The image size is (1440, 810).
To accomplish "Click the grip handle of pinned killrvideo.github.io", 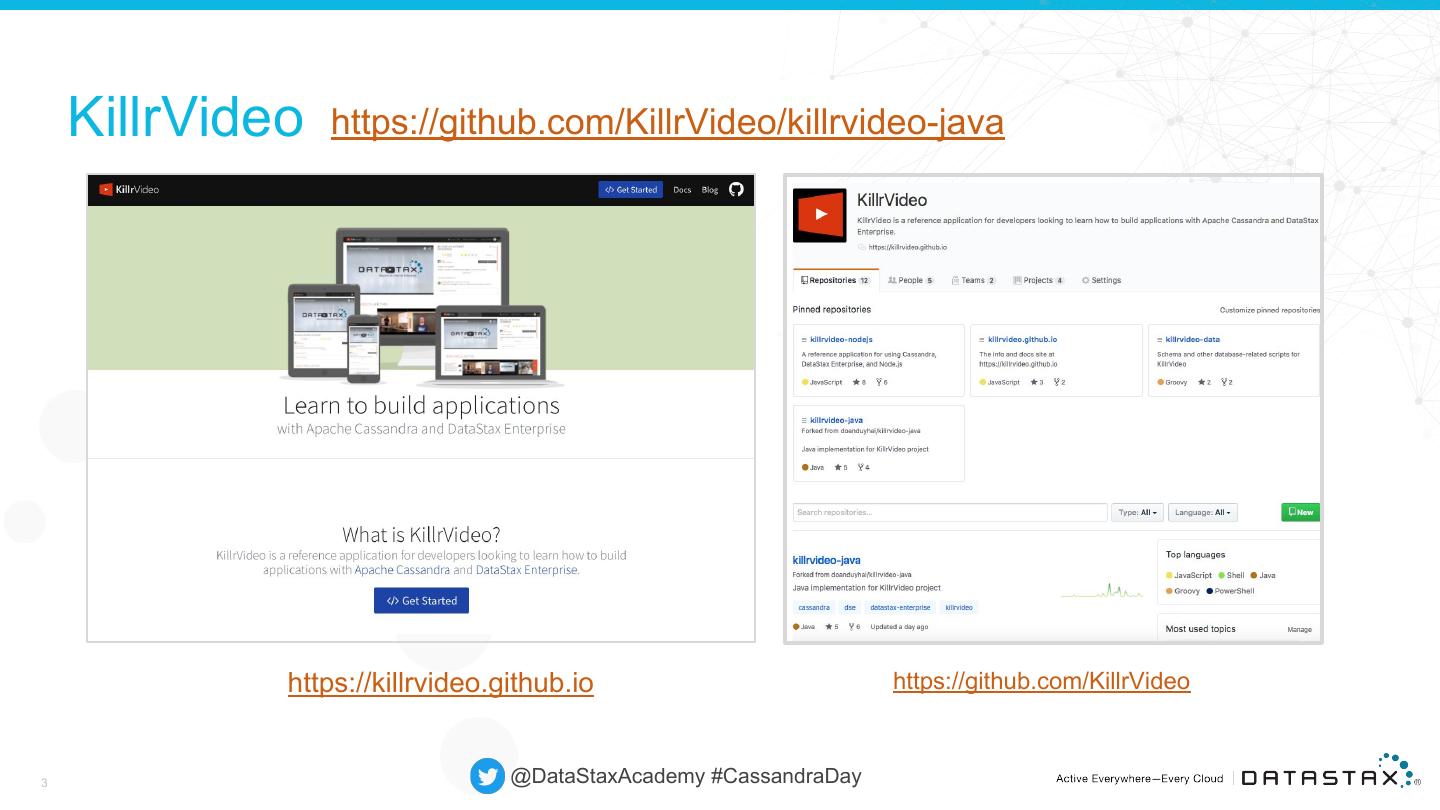I will point(982,340).
